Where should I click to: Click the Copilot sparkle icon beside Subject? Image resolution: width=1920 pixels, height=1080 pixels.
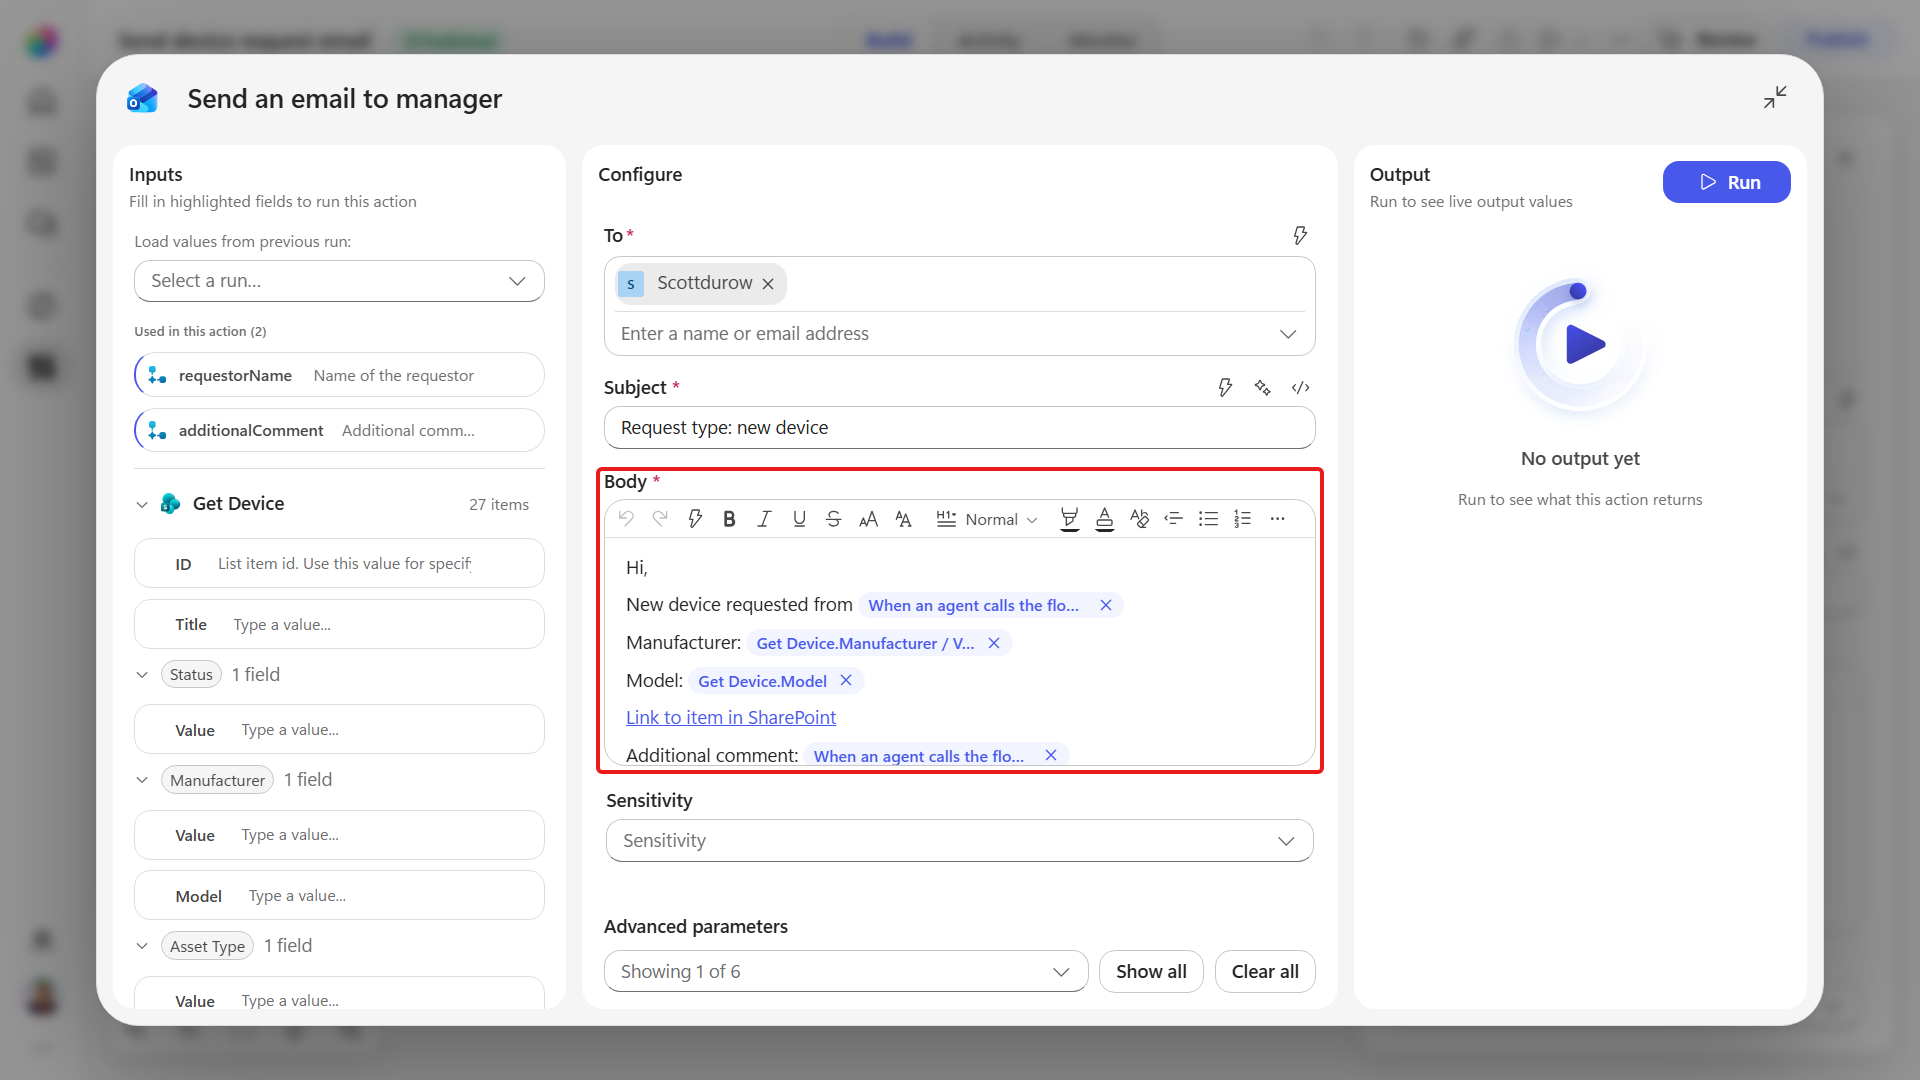point(1263,387)
